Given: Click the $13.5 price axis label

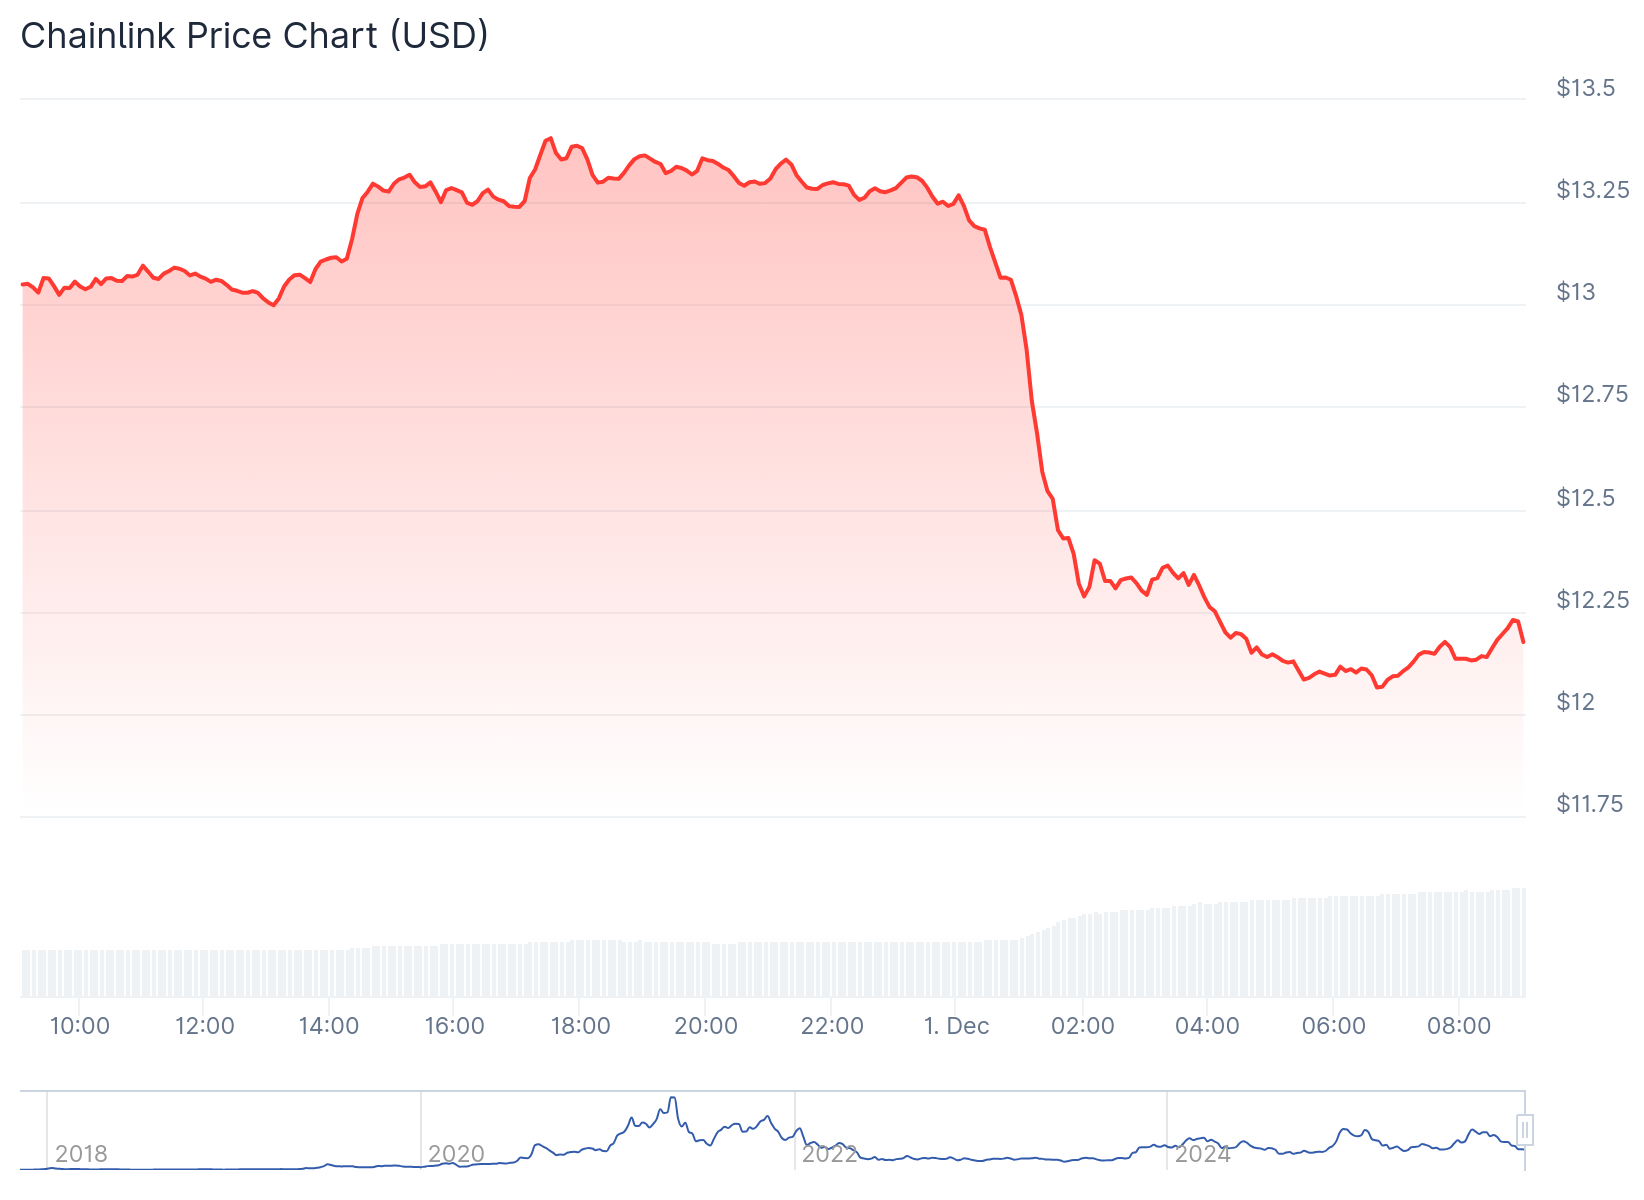Looking at the screenshot, I should pyautogui.click(x=1585, y=88).
